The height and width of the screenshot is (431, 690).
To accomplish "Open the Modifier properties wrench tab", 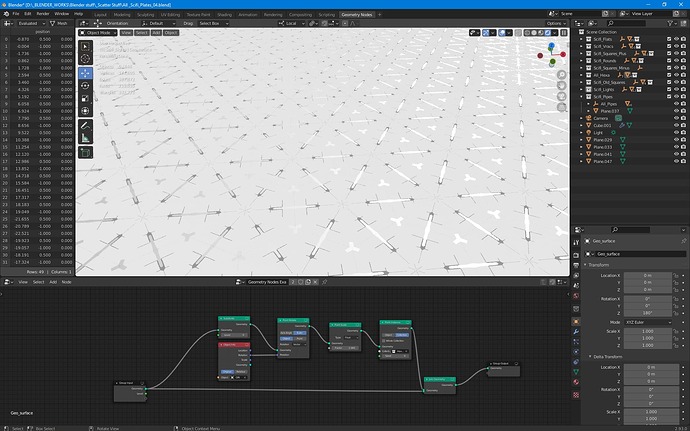I will [576, 332].
